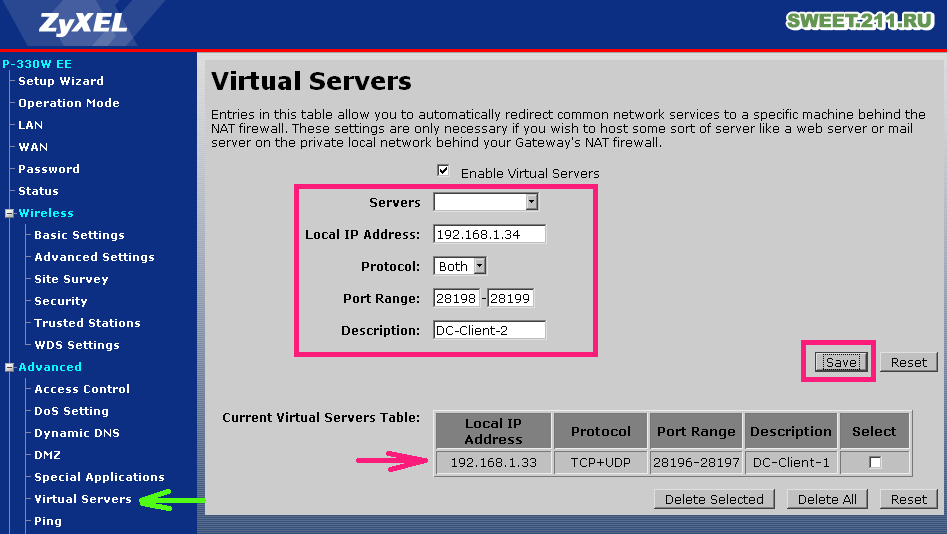Viewport: 947px width, 534px height.
Task: Click table cell 192.168.1.33
Action: pos(493,463)
